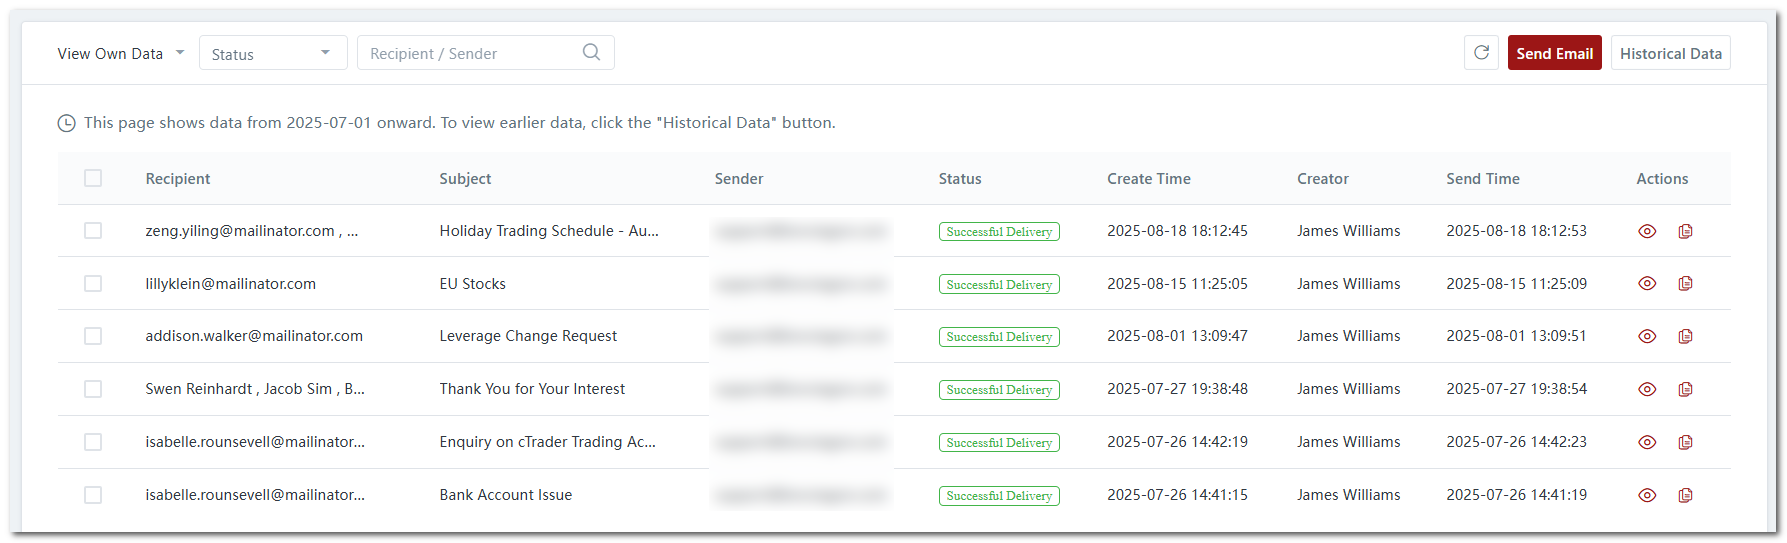Click the refresh icon next to Send Email

(x=1481, y=53)
